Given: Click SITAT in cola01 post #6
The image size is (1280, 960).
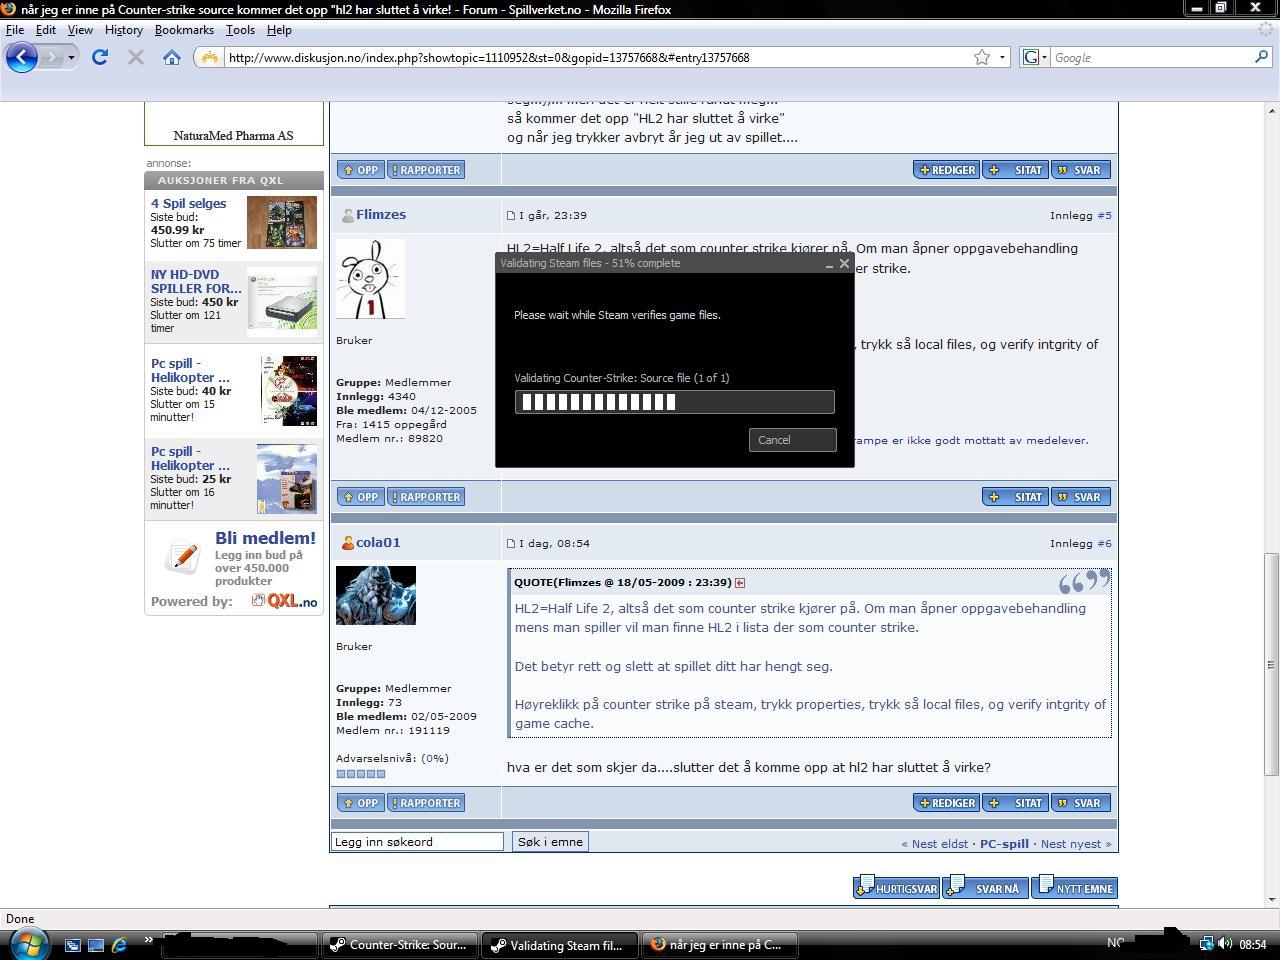Looking at the screenshot, I should [x=1015, y=803].
